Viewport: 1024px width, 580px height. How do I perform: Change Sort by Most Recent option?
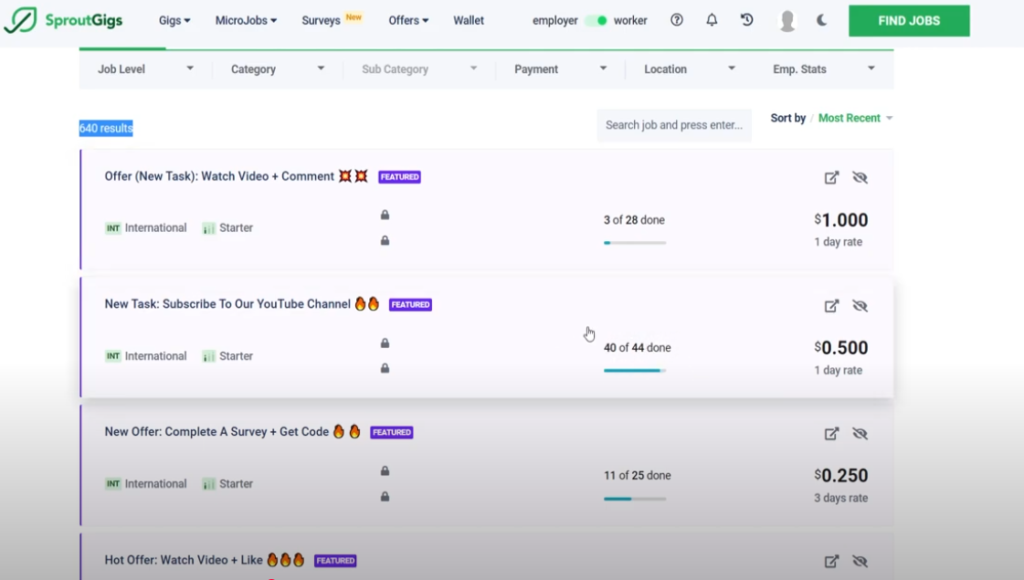(x=855, y=118)
